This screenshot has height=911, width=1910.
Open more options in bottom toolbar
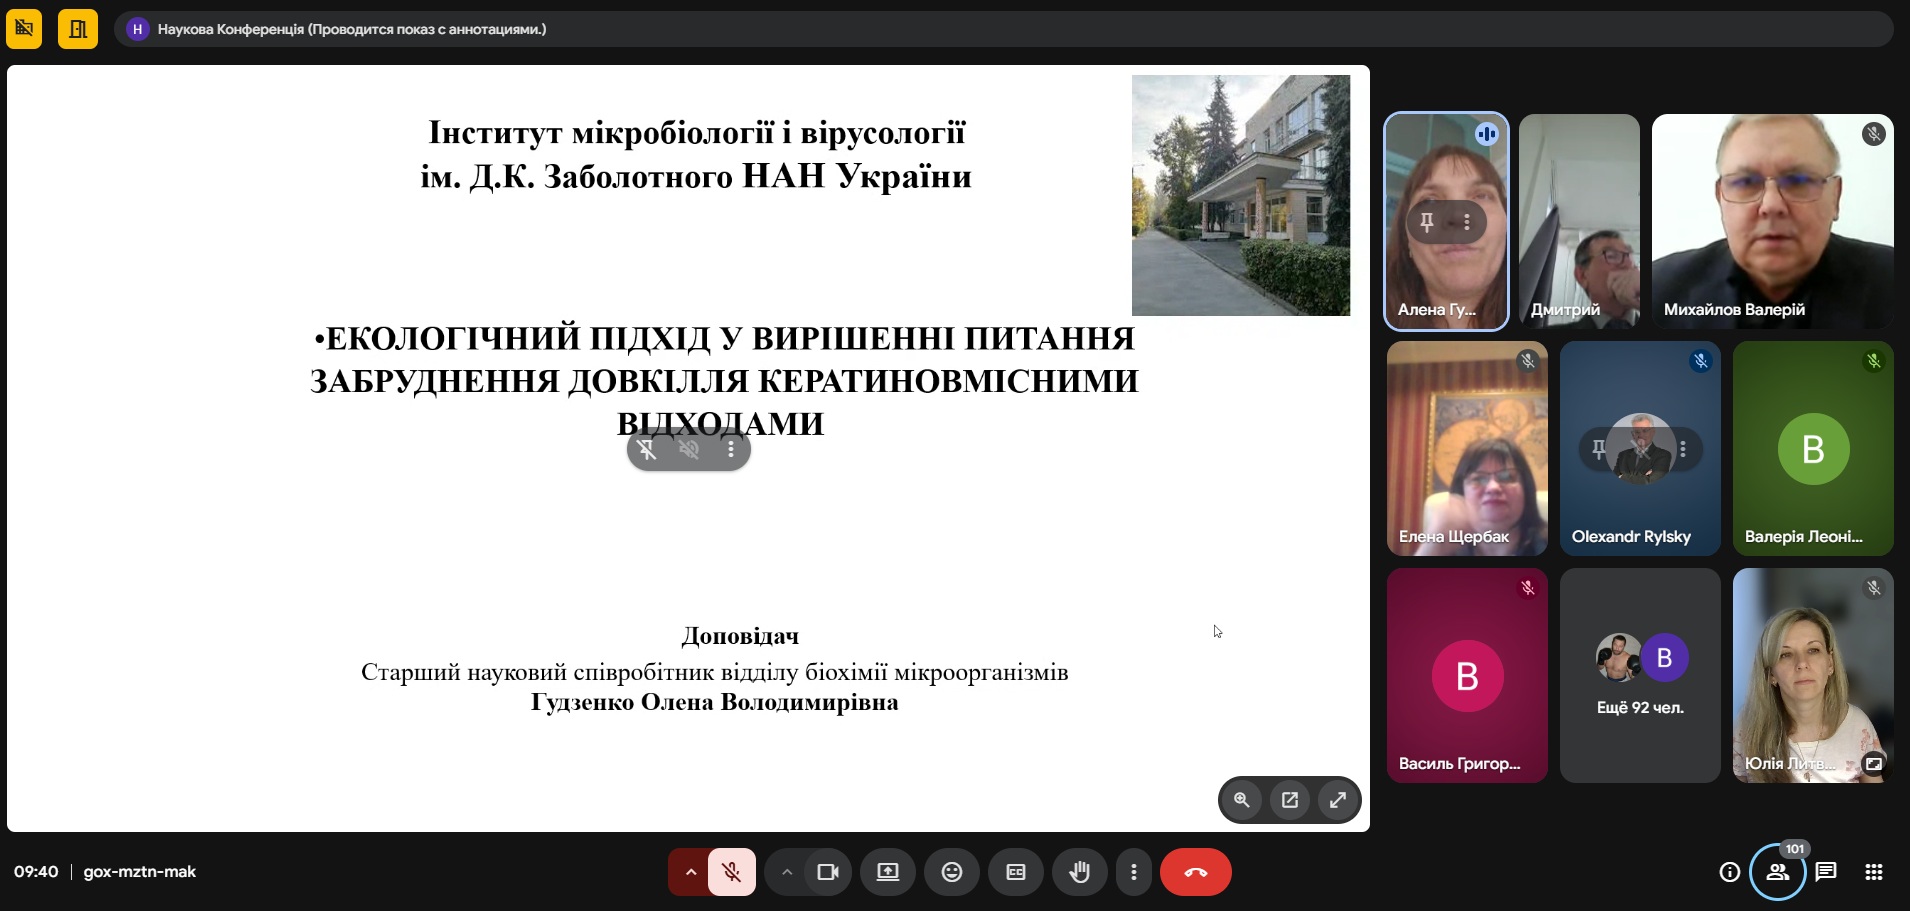click(x=1133, y=872)
